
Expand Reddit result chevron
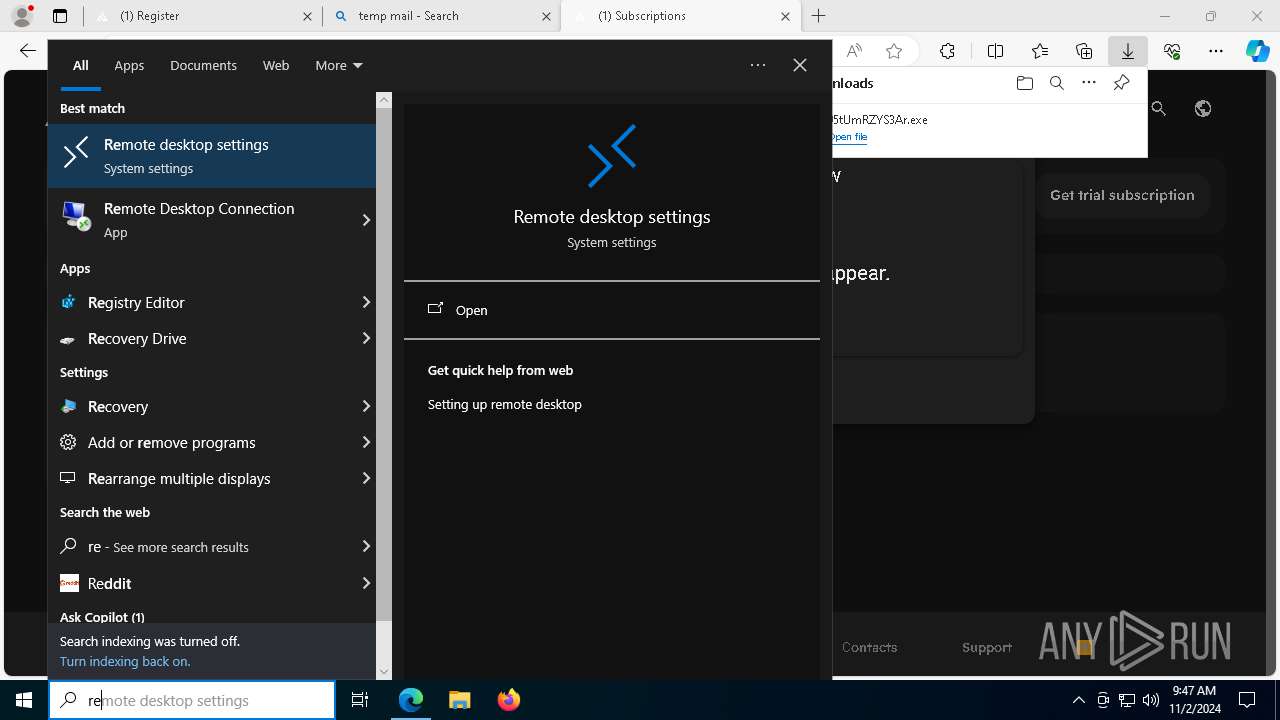click(365, 583)
